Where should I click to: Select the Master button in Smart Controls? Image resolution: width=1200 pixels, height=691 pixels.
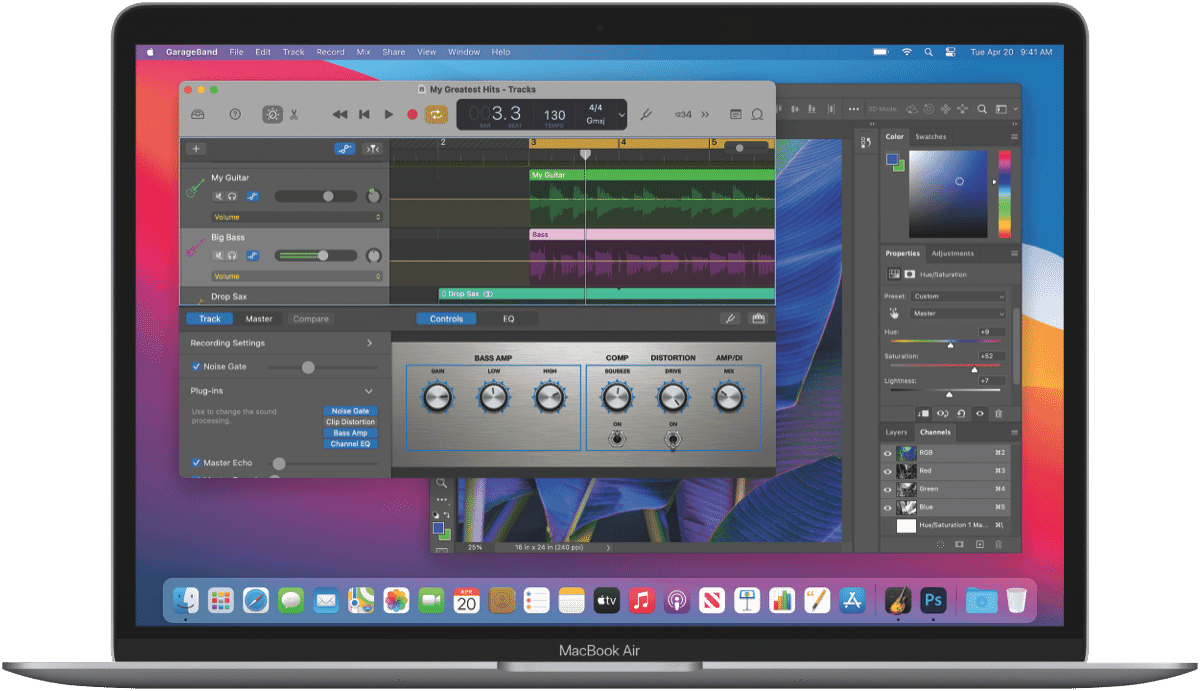pyautogui.click(x=259, y=319)
